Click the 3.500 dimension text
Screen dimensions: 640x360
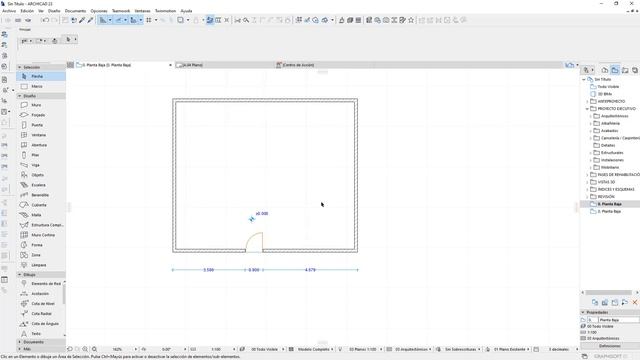click(x=209, y=270)
